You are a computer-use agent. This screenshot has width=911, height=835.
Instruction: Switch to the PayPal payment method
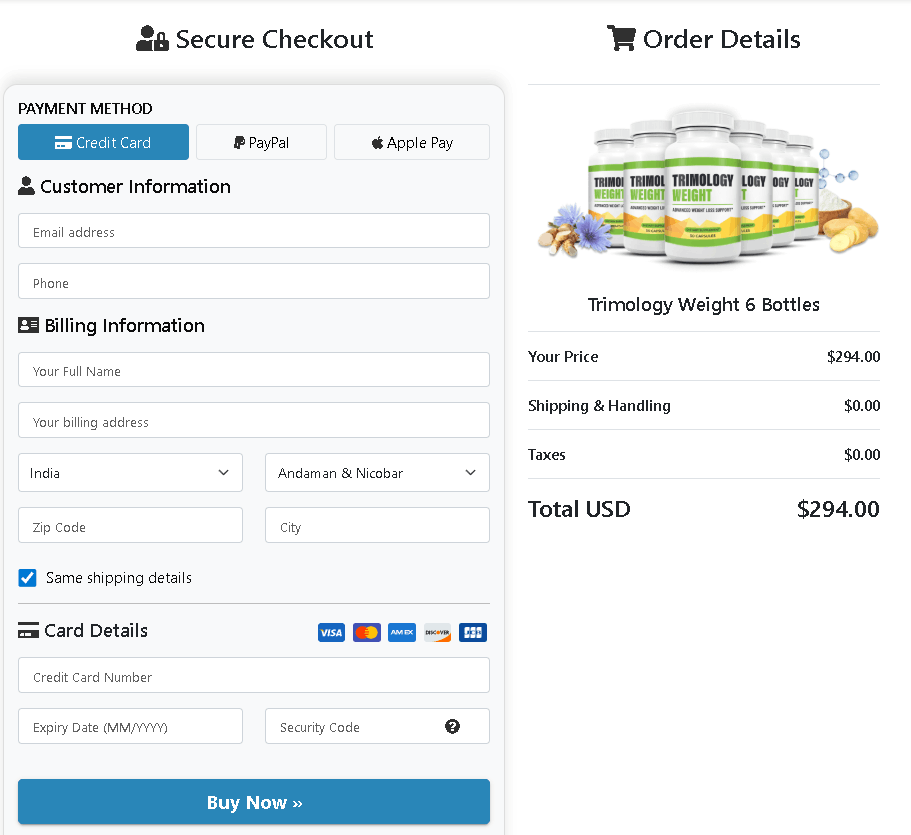pyautogui.click(x=261, y=142)
